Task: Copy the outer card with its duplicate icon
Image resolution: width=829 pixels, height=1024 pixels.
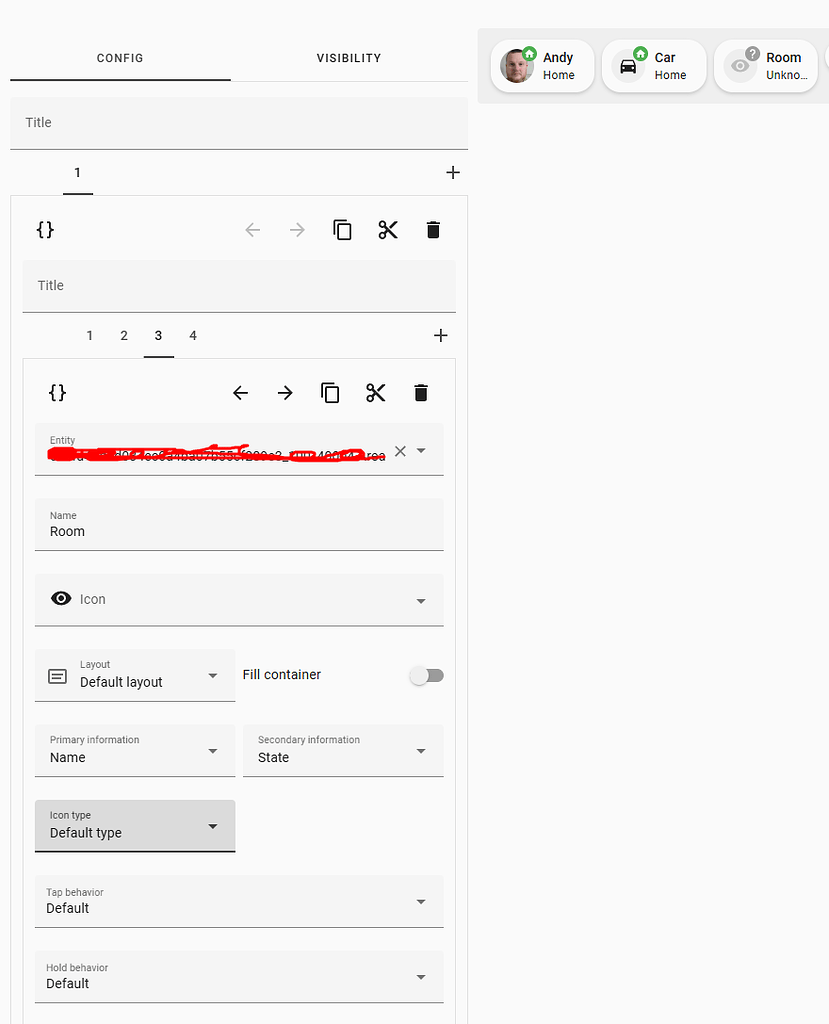Action: pyautogui.click(x=342, y=229)
